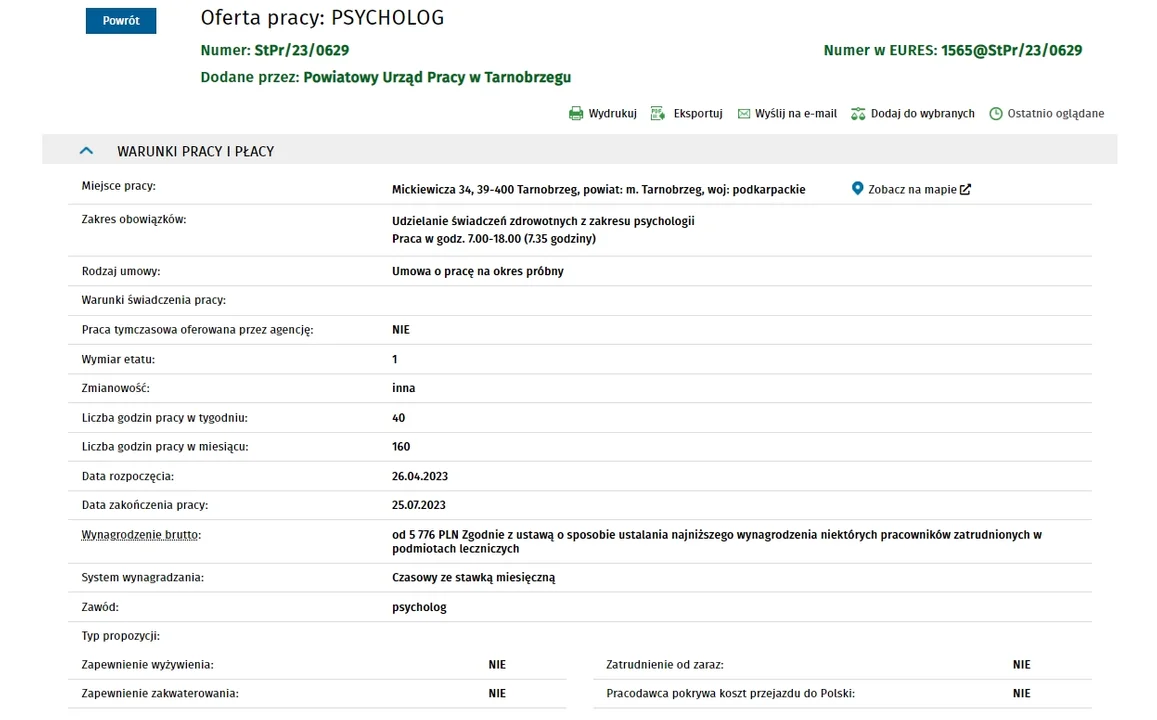Click NIE value for Zatrudnienie od zaraz

pos(1021,665)
